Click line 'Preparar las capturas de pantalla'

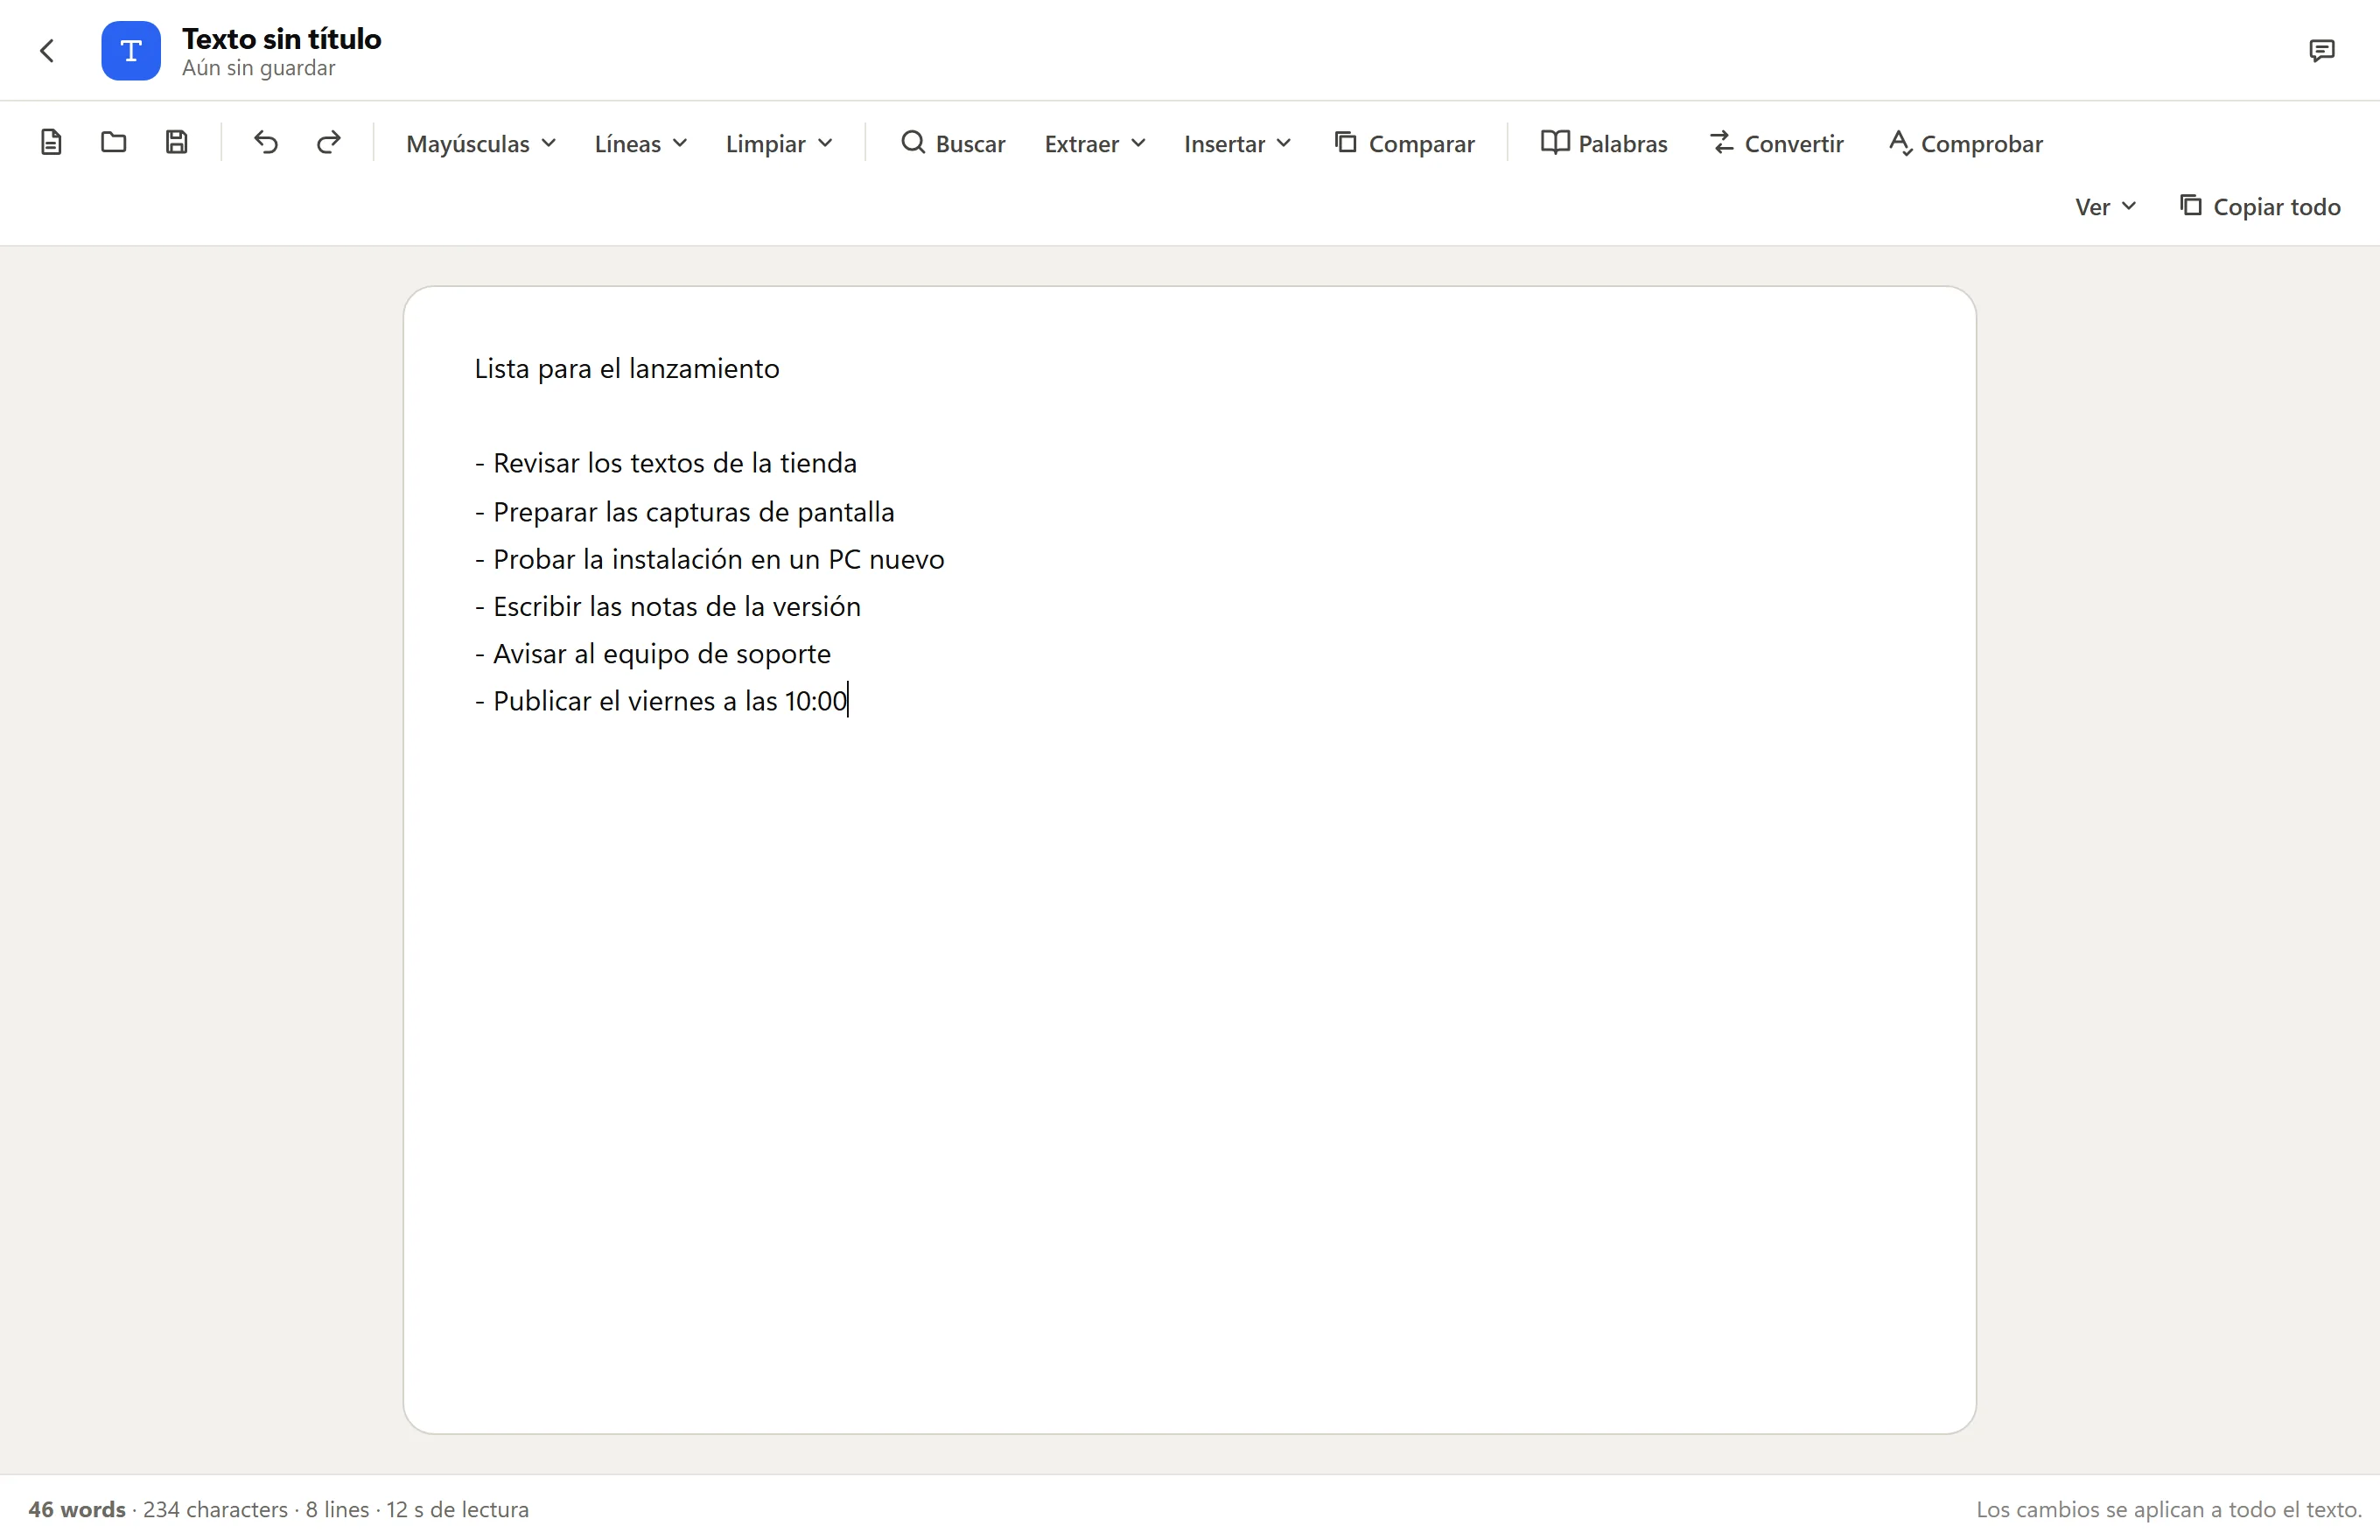coord(685,512)
